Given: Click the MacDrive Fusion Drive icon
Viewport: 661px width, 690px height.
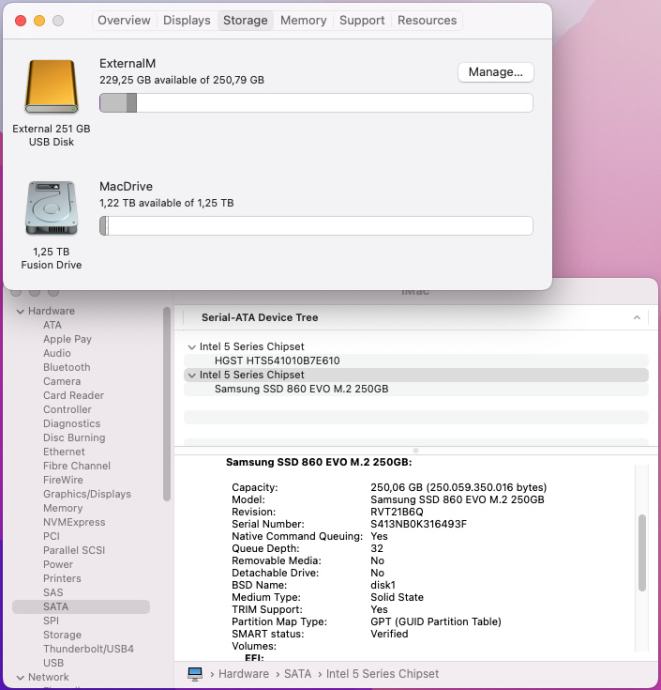Looking at the screenshot, I should click(x=51, y=208).
